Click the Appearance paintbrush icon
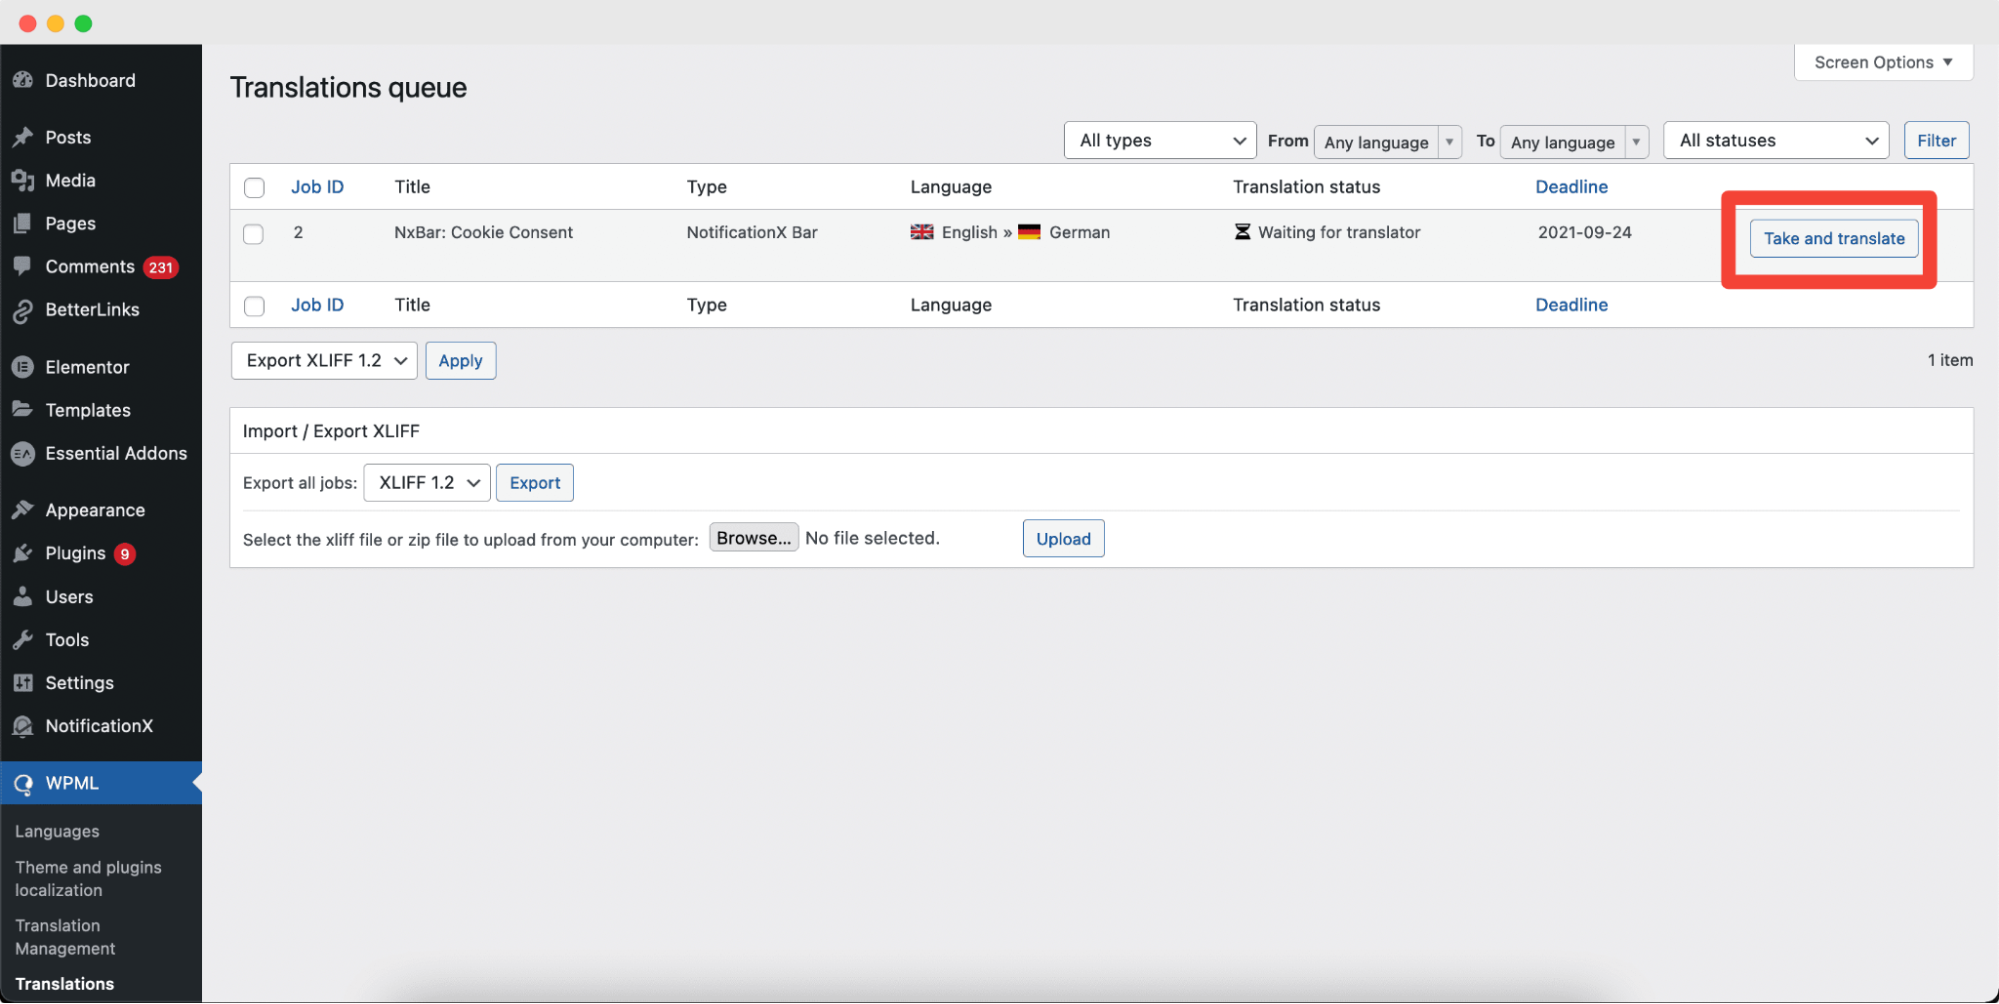Screen dimensions: 1999x1004 (23, 510)
